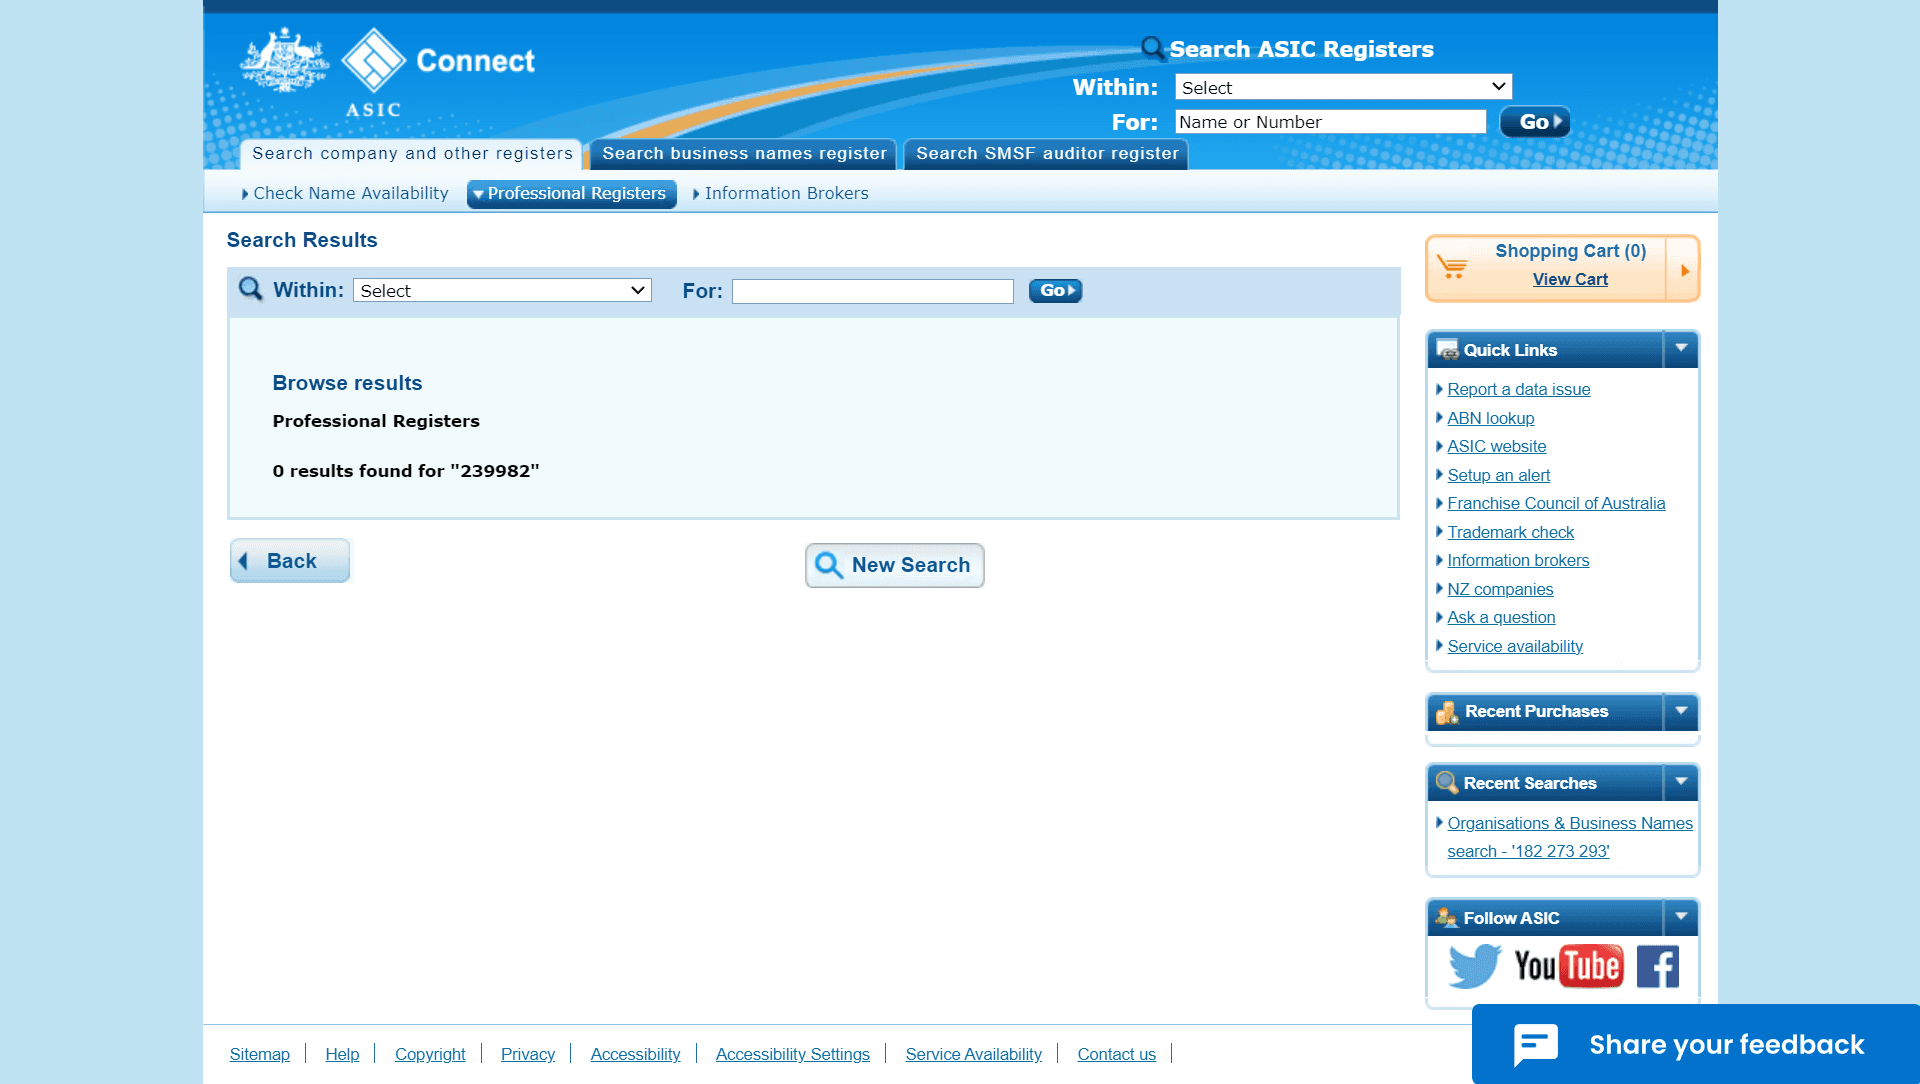Collapse the Recent Searches panel

(x=1681, y=782)
